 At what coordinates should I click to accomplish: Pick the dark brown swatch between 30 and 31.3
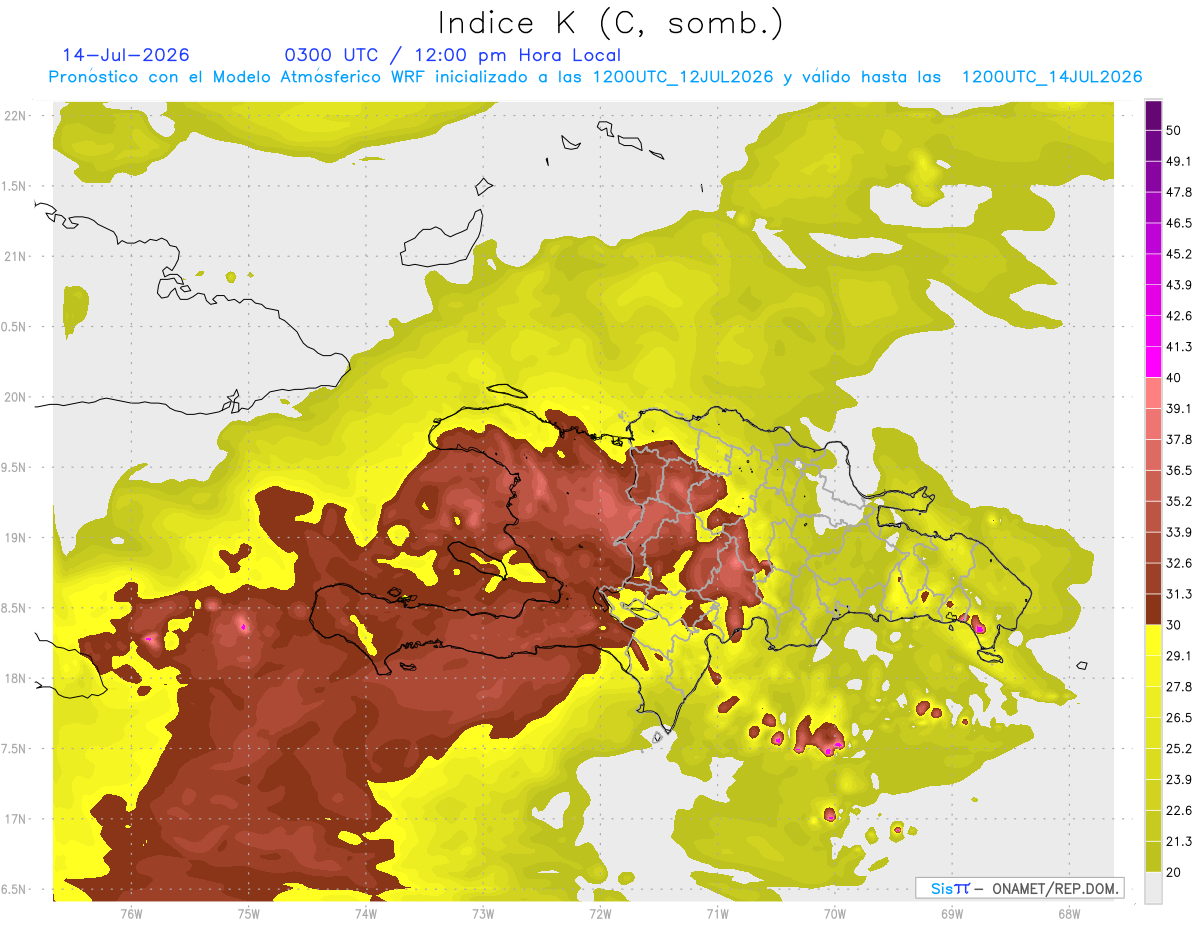1154,609
